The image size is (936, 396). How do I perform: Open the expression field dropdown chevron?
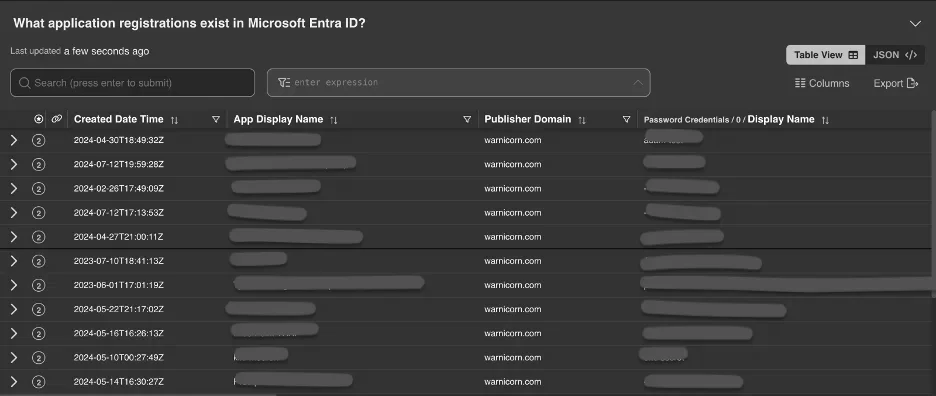coord(638,82)
